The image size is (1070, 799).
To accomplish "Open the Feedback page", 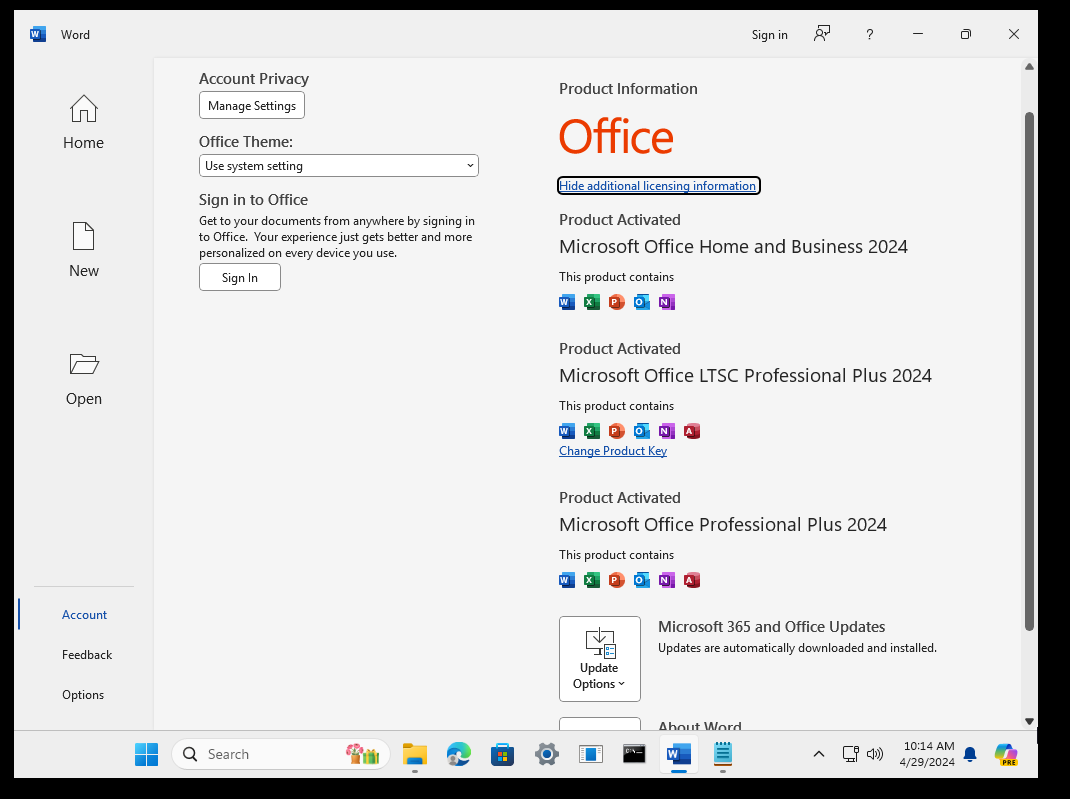I will click(x=87, y=654).
